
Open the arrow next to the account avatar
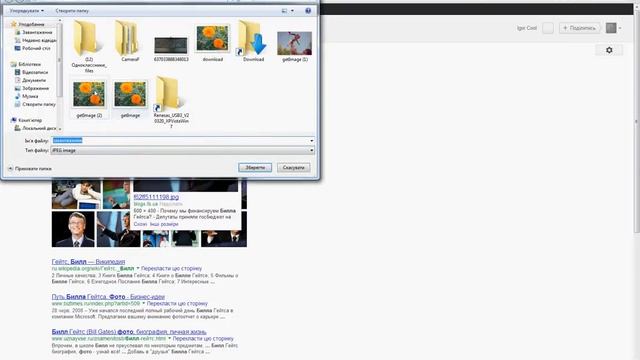pos(620,28)
